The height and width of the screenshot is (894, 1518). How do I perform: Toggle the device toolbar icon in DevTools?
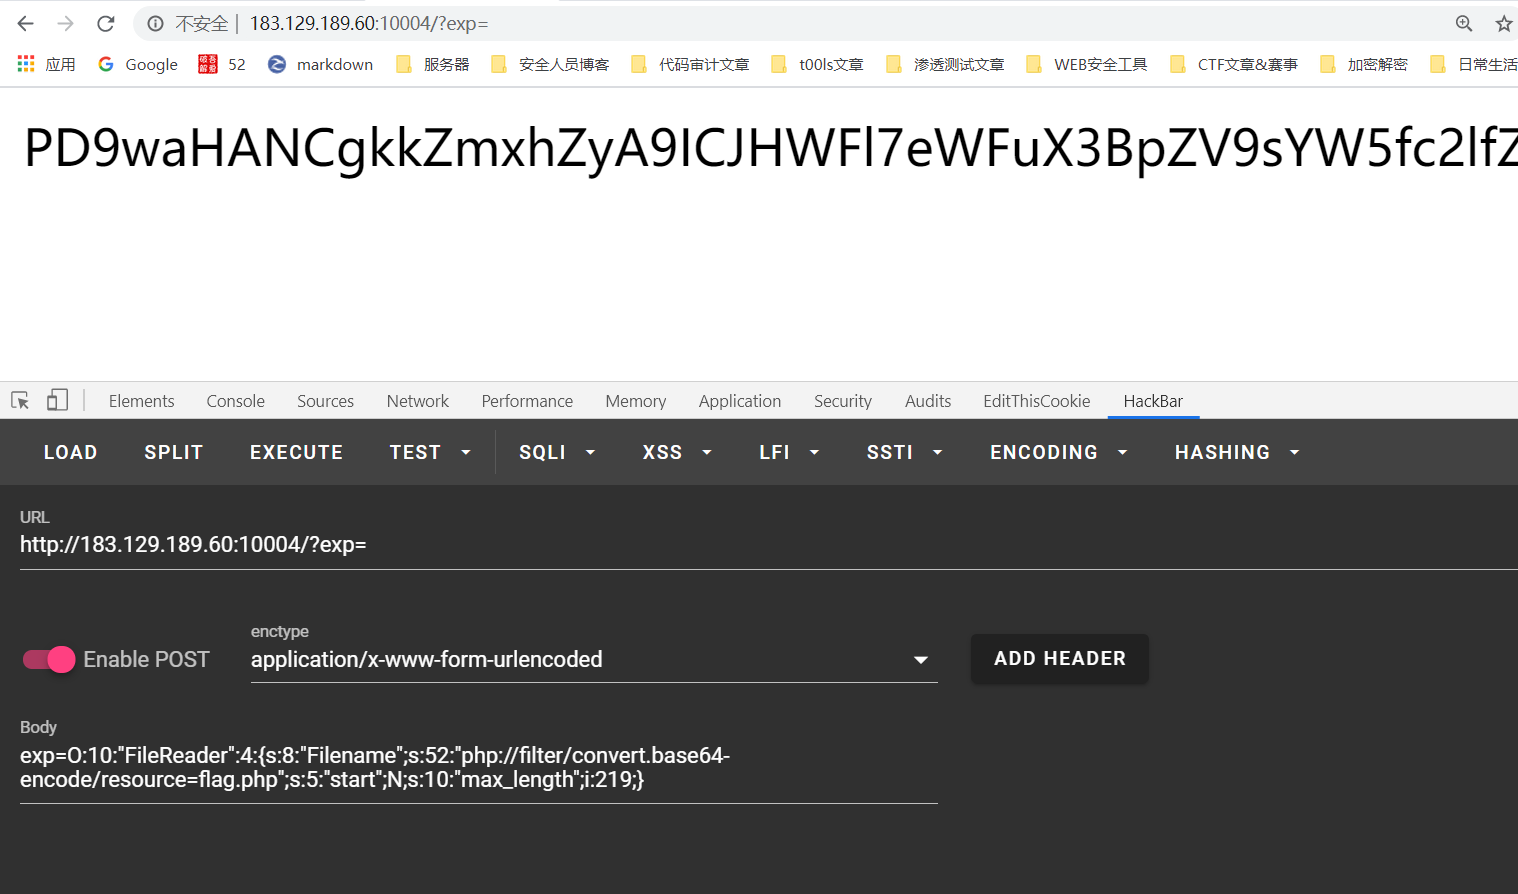[57, 401]
